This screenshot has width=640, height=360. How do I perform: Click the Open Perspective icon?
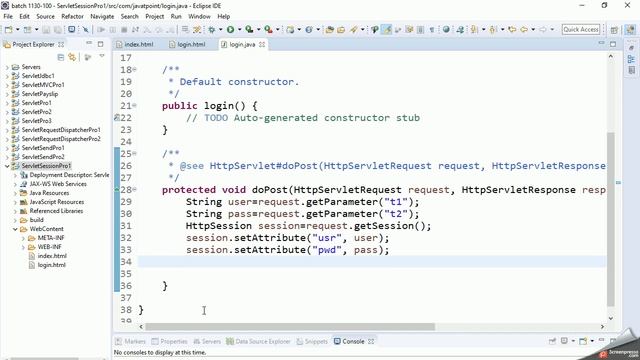coord(614,30)
